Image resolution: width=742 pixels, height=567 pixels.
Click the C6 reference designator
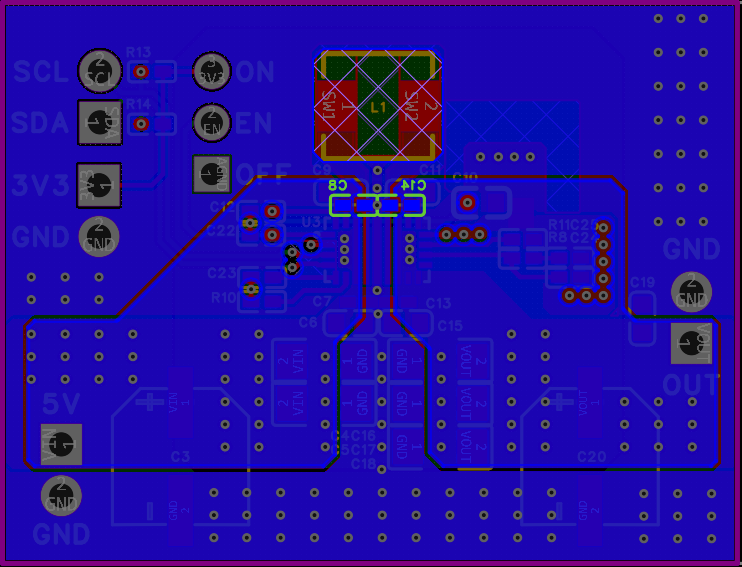pos(308,323)
